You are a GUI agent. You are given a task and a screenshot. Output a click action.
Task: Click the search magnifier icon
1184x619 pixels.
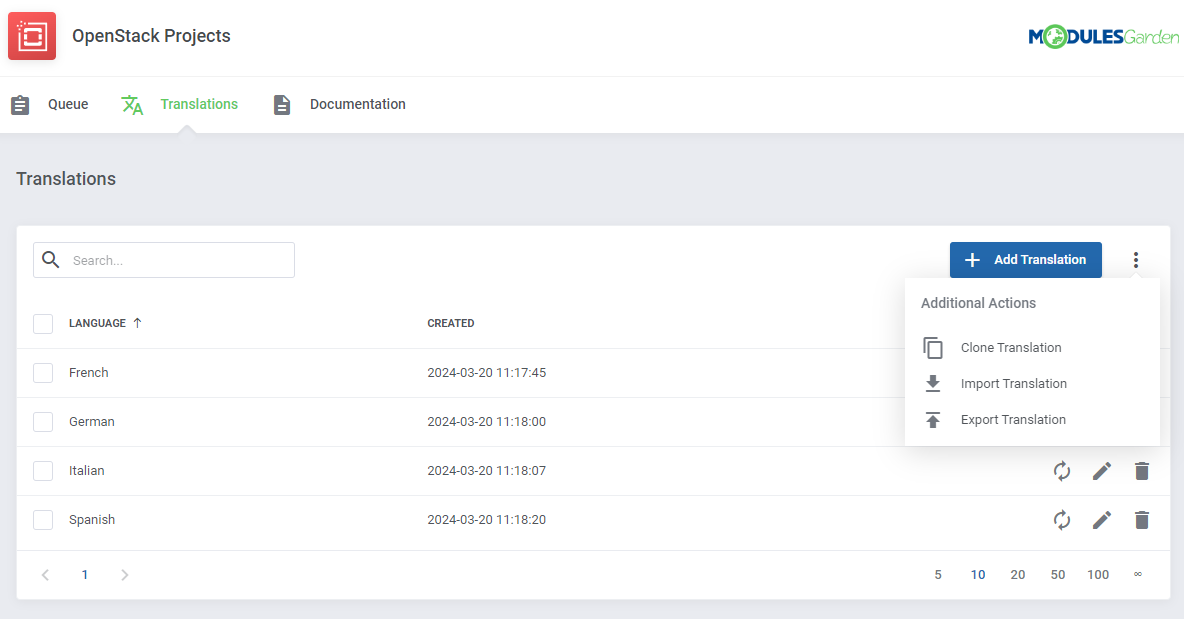[50, 259]
